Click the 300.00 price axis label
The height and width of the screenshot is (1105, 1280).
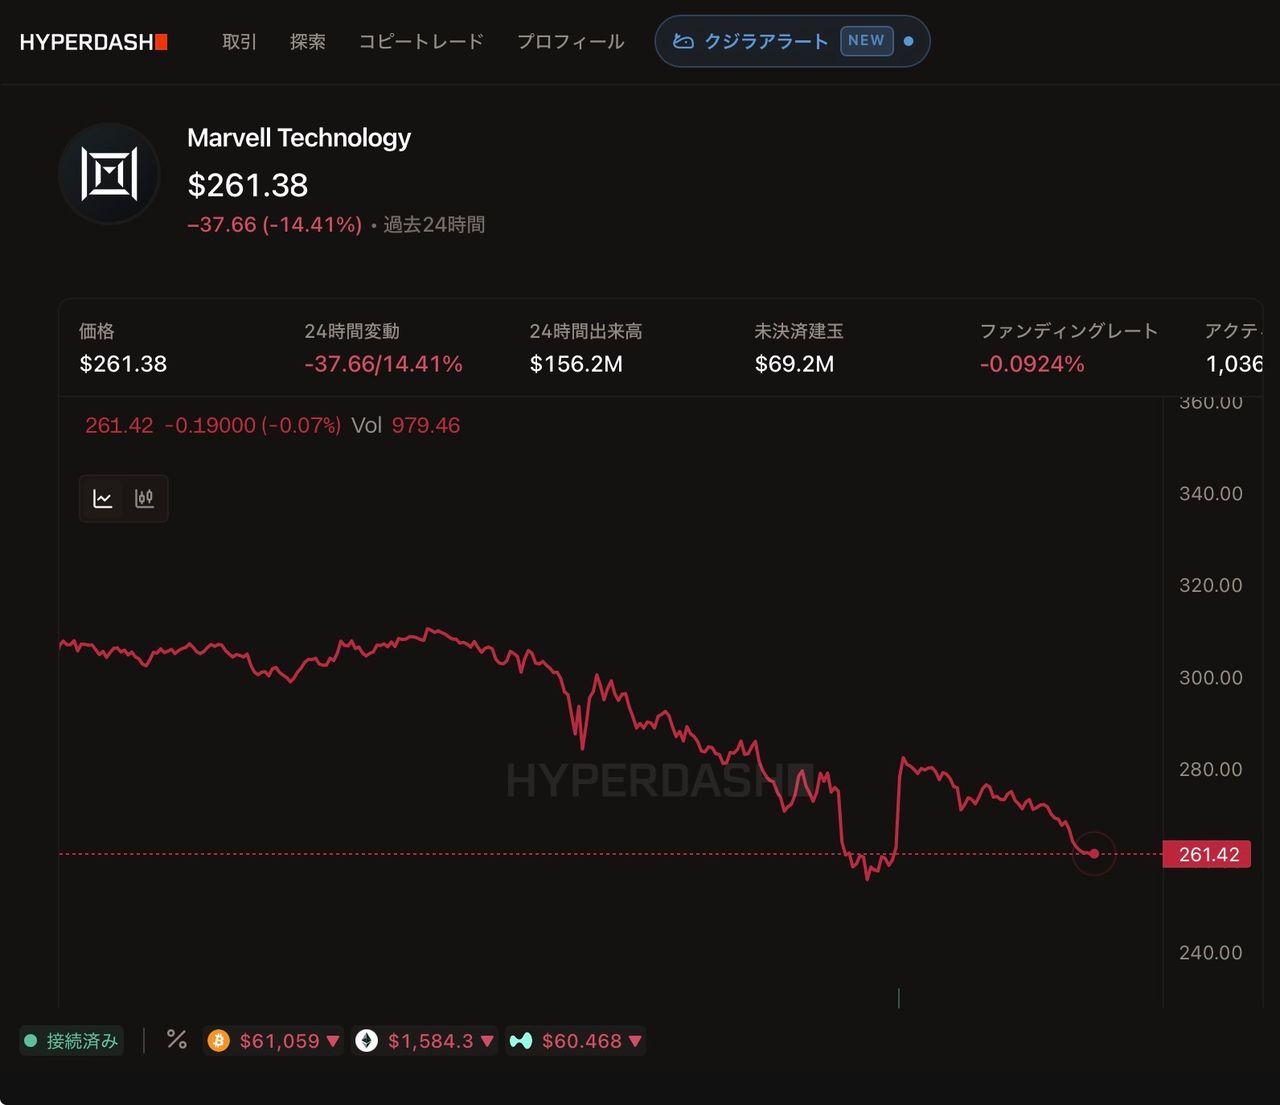(x=1211, y=678)
